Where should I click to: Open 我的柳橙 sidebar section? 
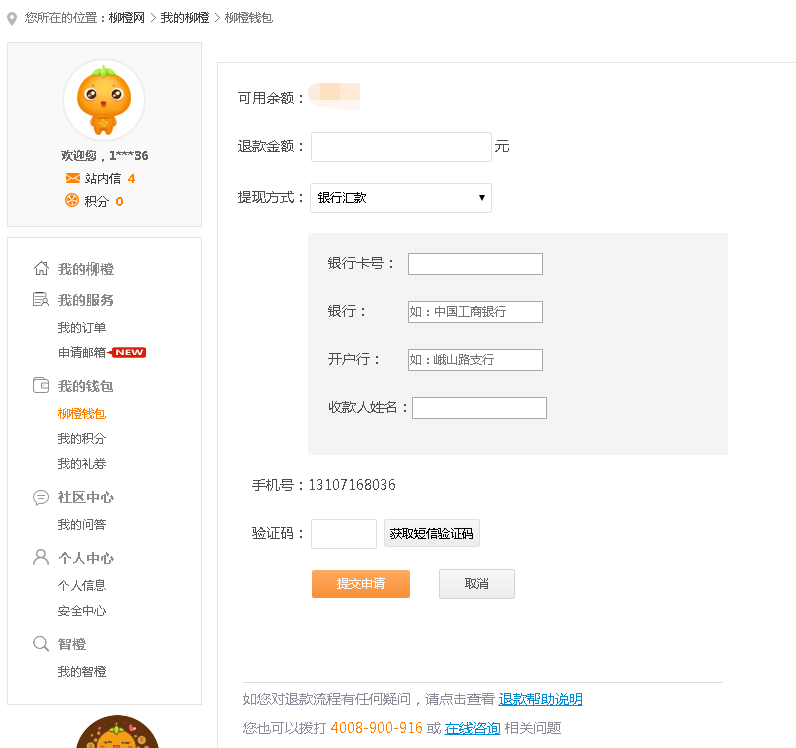[86, 269]
